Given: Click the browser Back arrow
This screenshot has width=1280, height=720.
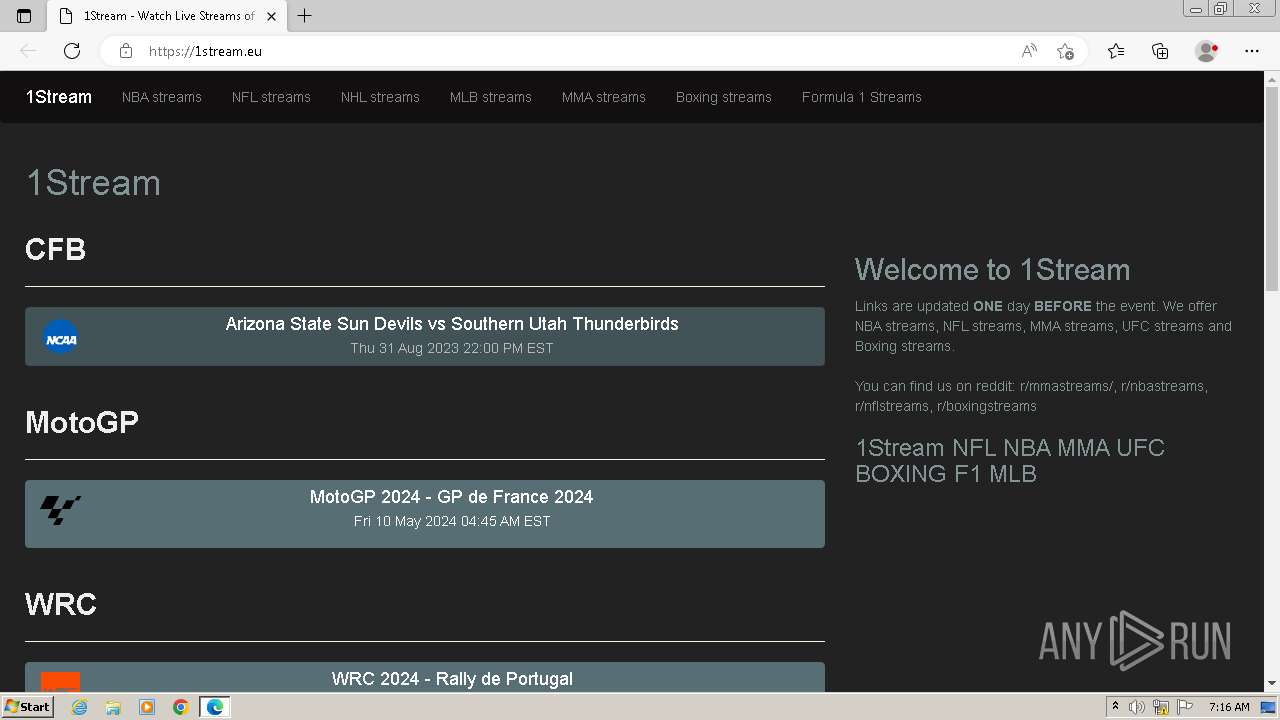Looking at the screenshot, I should click(x=28, y=51).
